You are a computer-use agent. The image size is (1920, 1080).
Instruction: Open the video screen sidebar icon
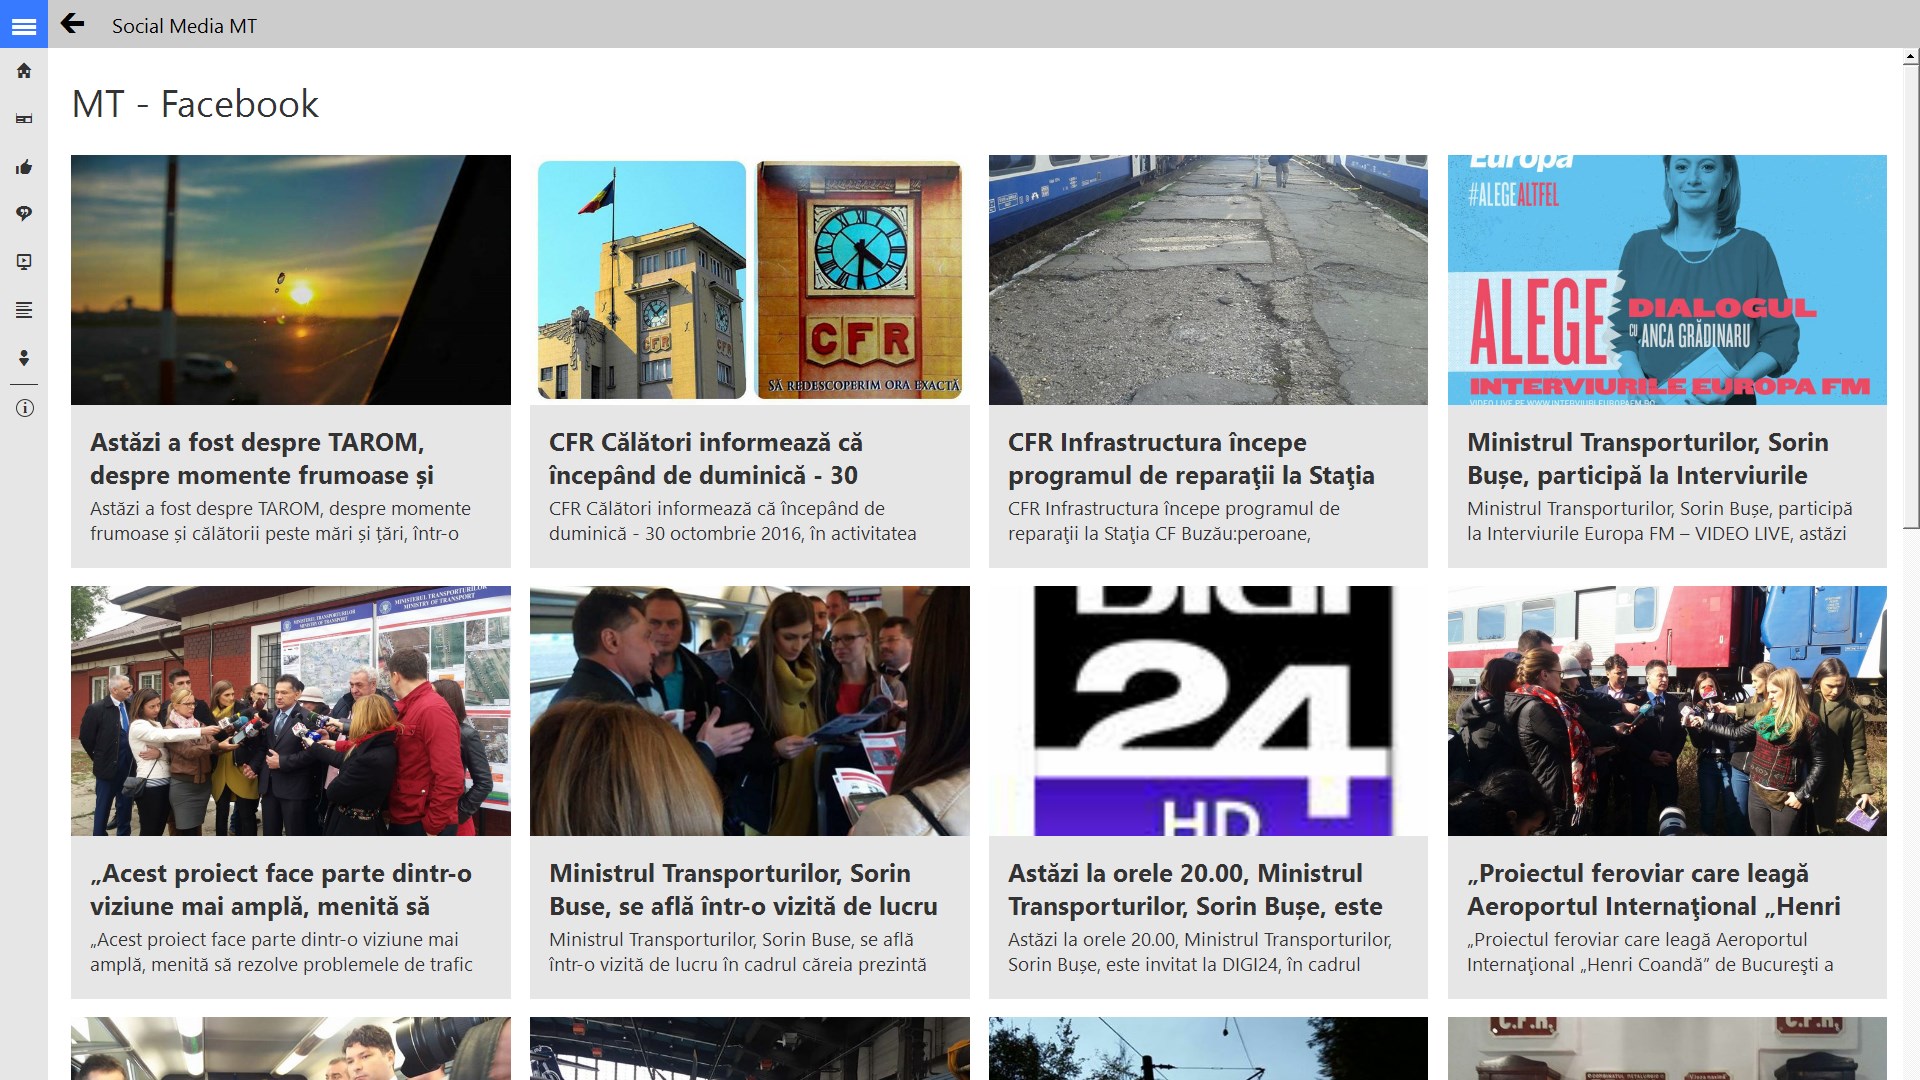(x=24, y=262)
